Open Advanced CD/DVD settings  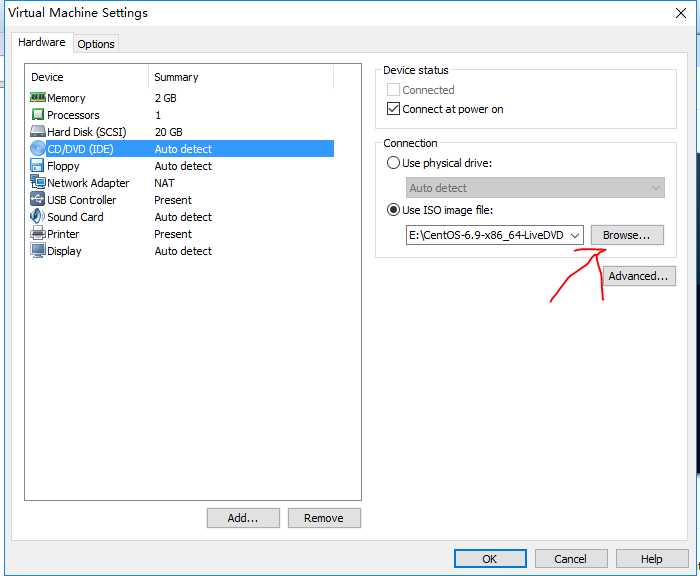[x=639, y=276]
